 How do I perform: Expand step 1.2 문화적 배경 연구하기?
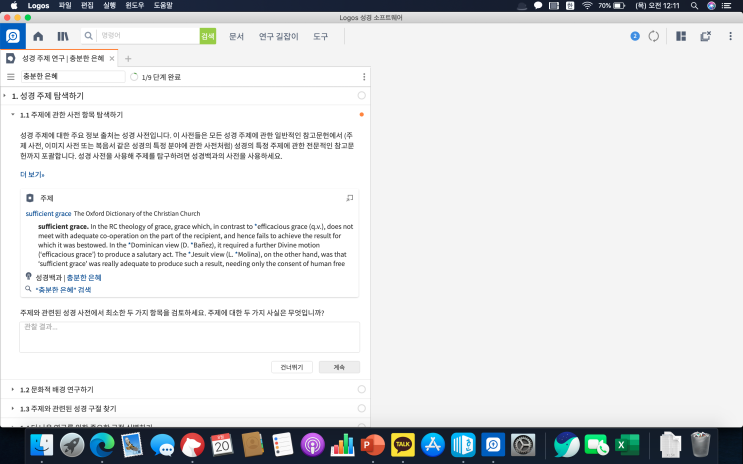tap(13, 389)
